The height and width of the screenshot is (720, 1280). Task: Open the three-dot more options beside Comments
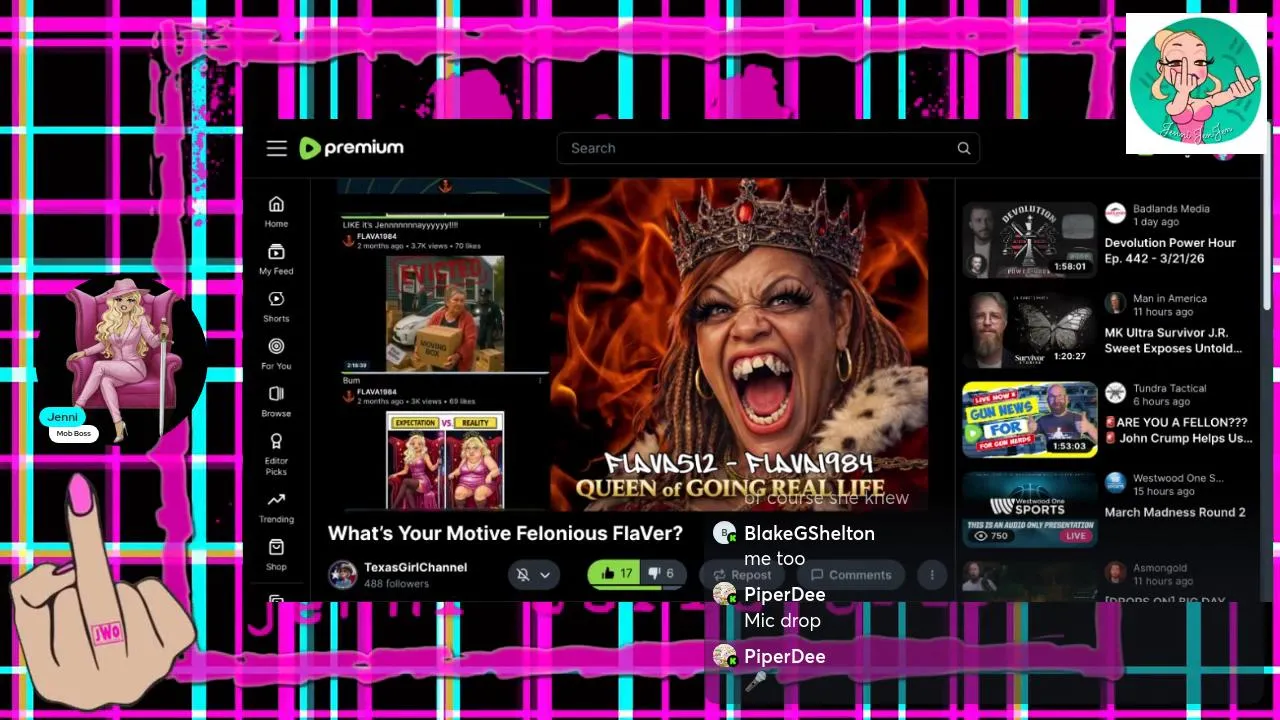click(932, 575)
